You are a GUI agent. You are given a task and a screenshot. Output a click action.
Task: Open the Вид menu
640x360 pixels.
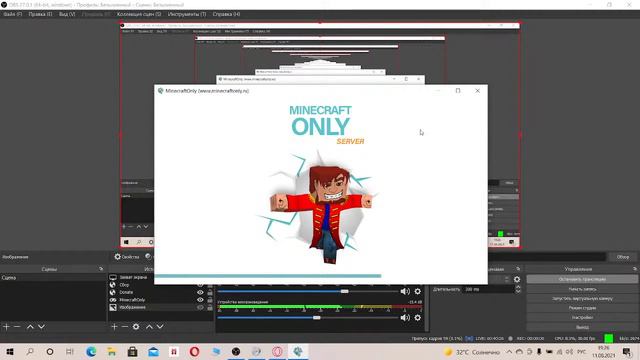(x=67, y=14)
